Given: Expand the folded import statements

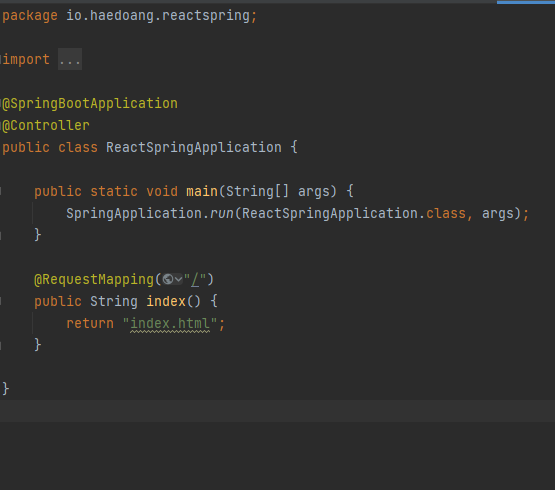Looking at the screenshot, I should [70, 59].
